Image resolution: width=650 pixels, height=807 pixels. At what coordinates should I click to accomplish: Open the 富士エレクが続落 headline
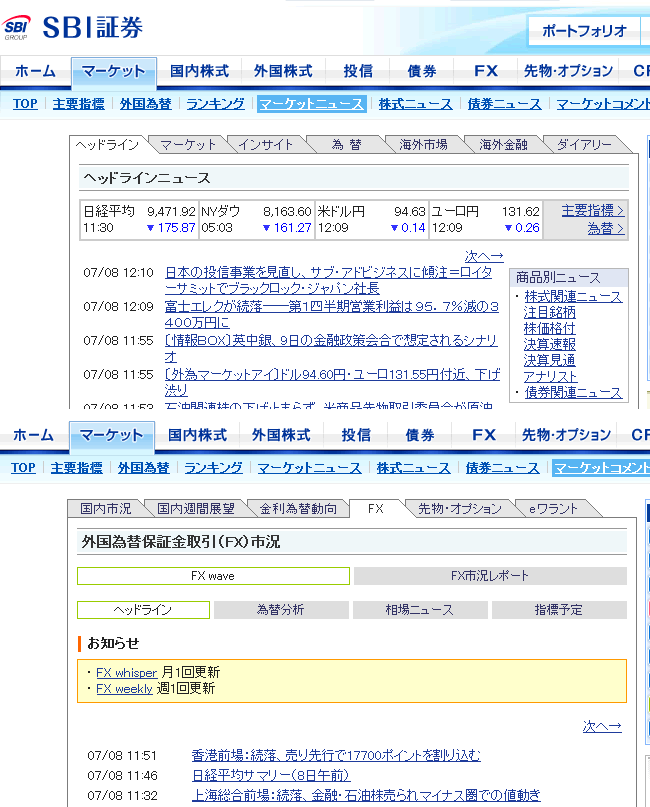coord(331,314)
